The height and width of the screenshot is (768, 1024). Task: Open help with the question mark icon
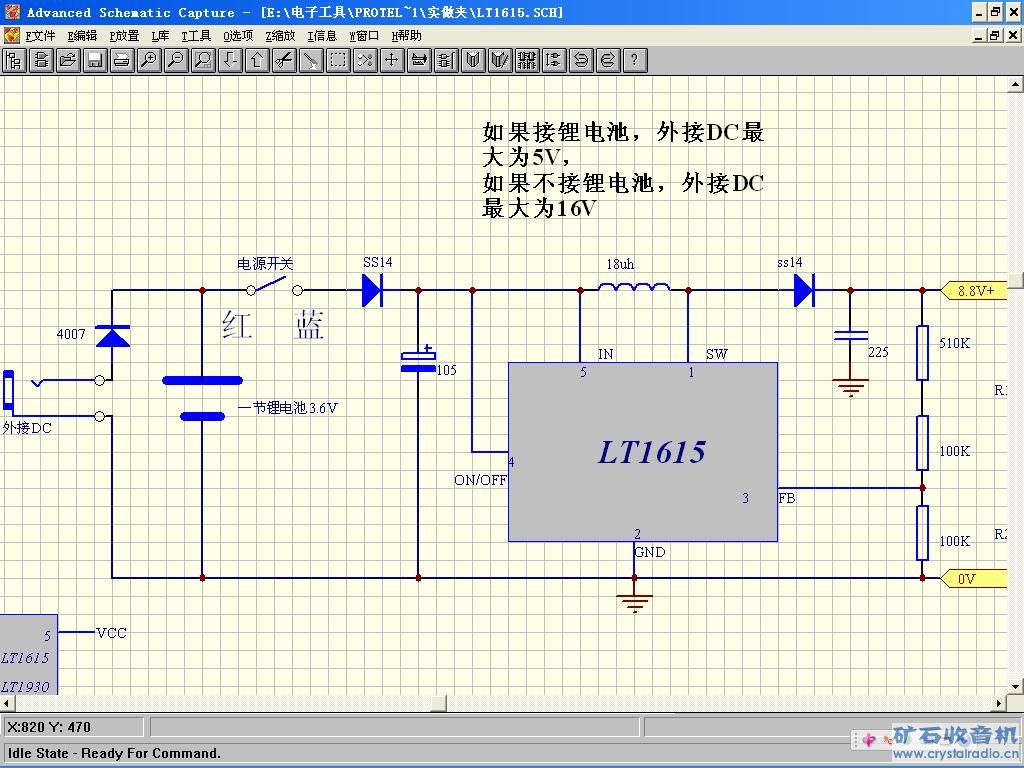pyautogui.click(x=635, y=61)
